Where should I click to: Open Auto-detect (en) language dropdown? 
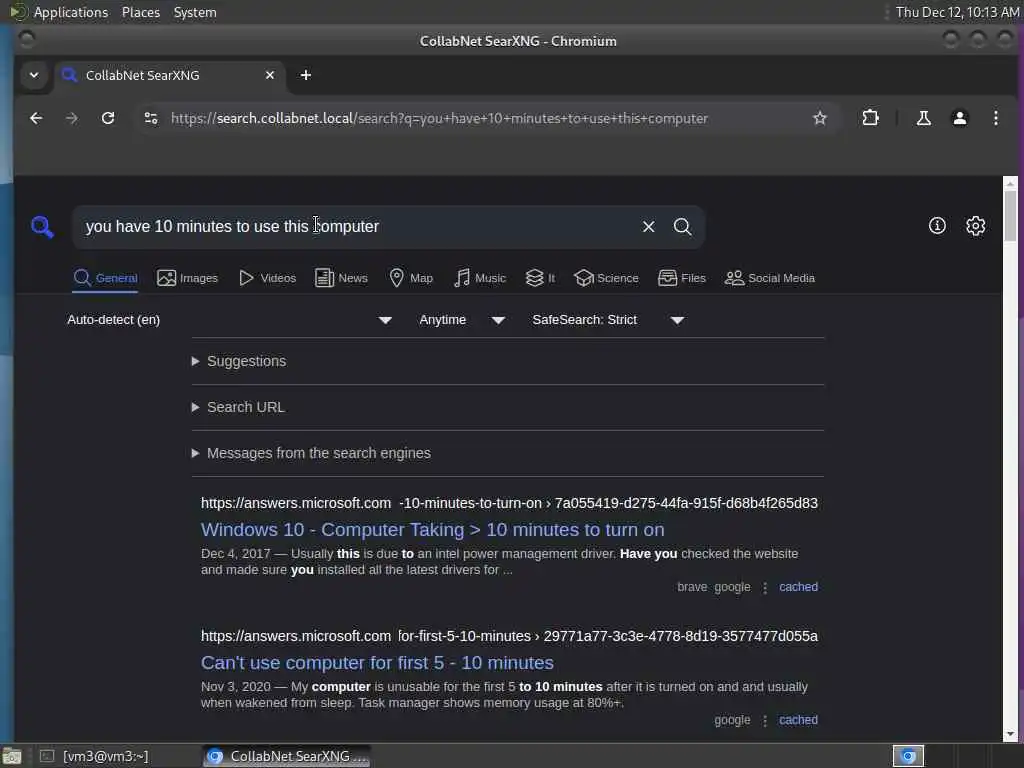(x=229, y=320)
